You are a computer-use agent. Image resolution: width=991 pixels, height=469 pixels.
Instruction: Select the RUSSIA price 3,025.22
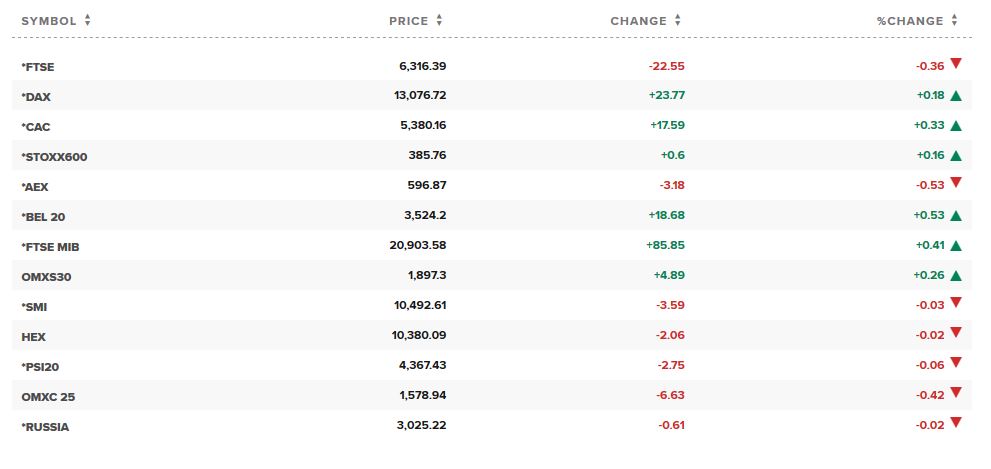[x=422, y=425]
